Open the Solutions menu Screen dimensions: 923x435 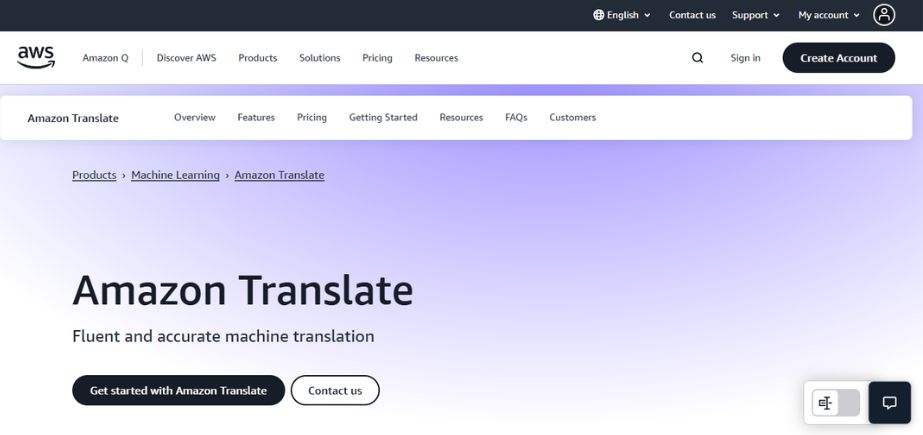coord(320,58)
